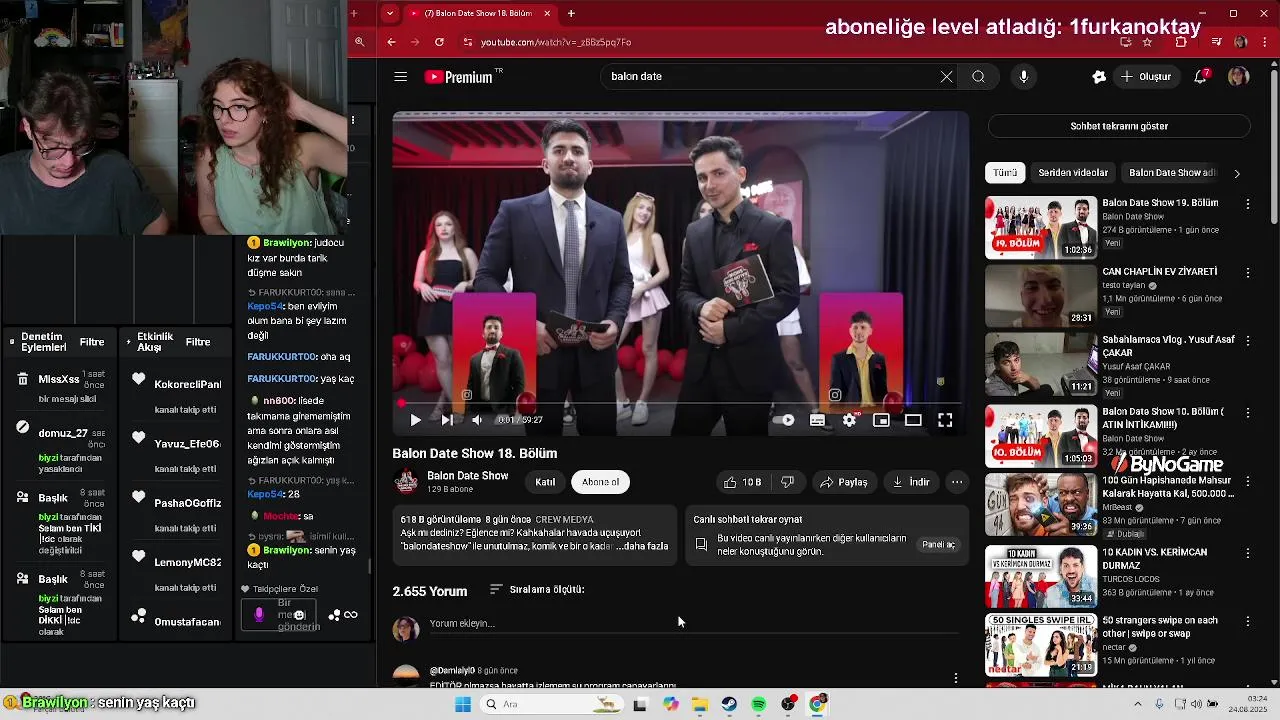Open the Balon Date Show channel avatar
Image resolution: width=1280 pixels, height=720 pixels.
point(406,482)
